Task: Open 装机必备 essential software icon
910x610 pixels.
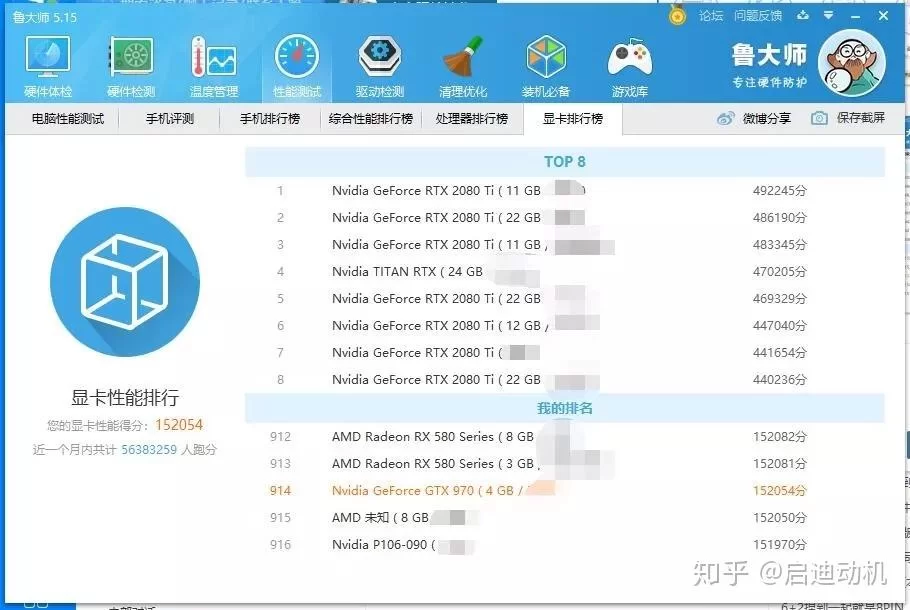Action: (546, 66)
